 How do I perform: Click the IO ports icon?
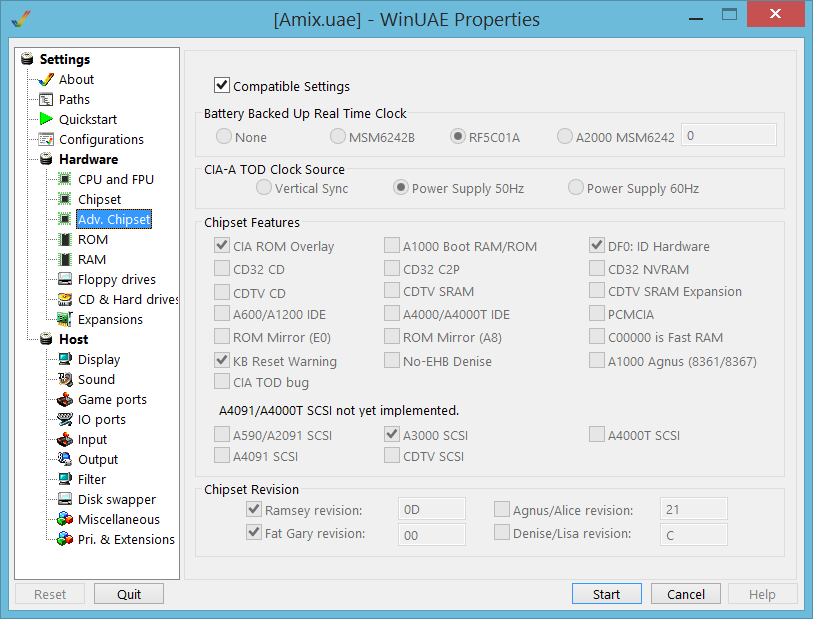[65, 419]
